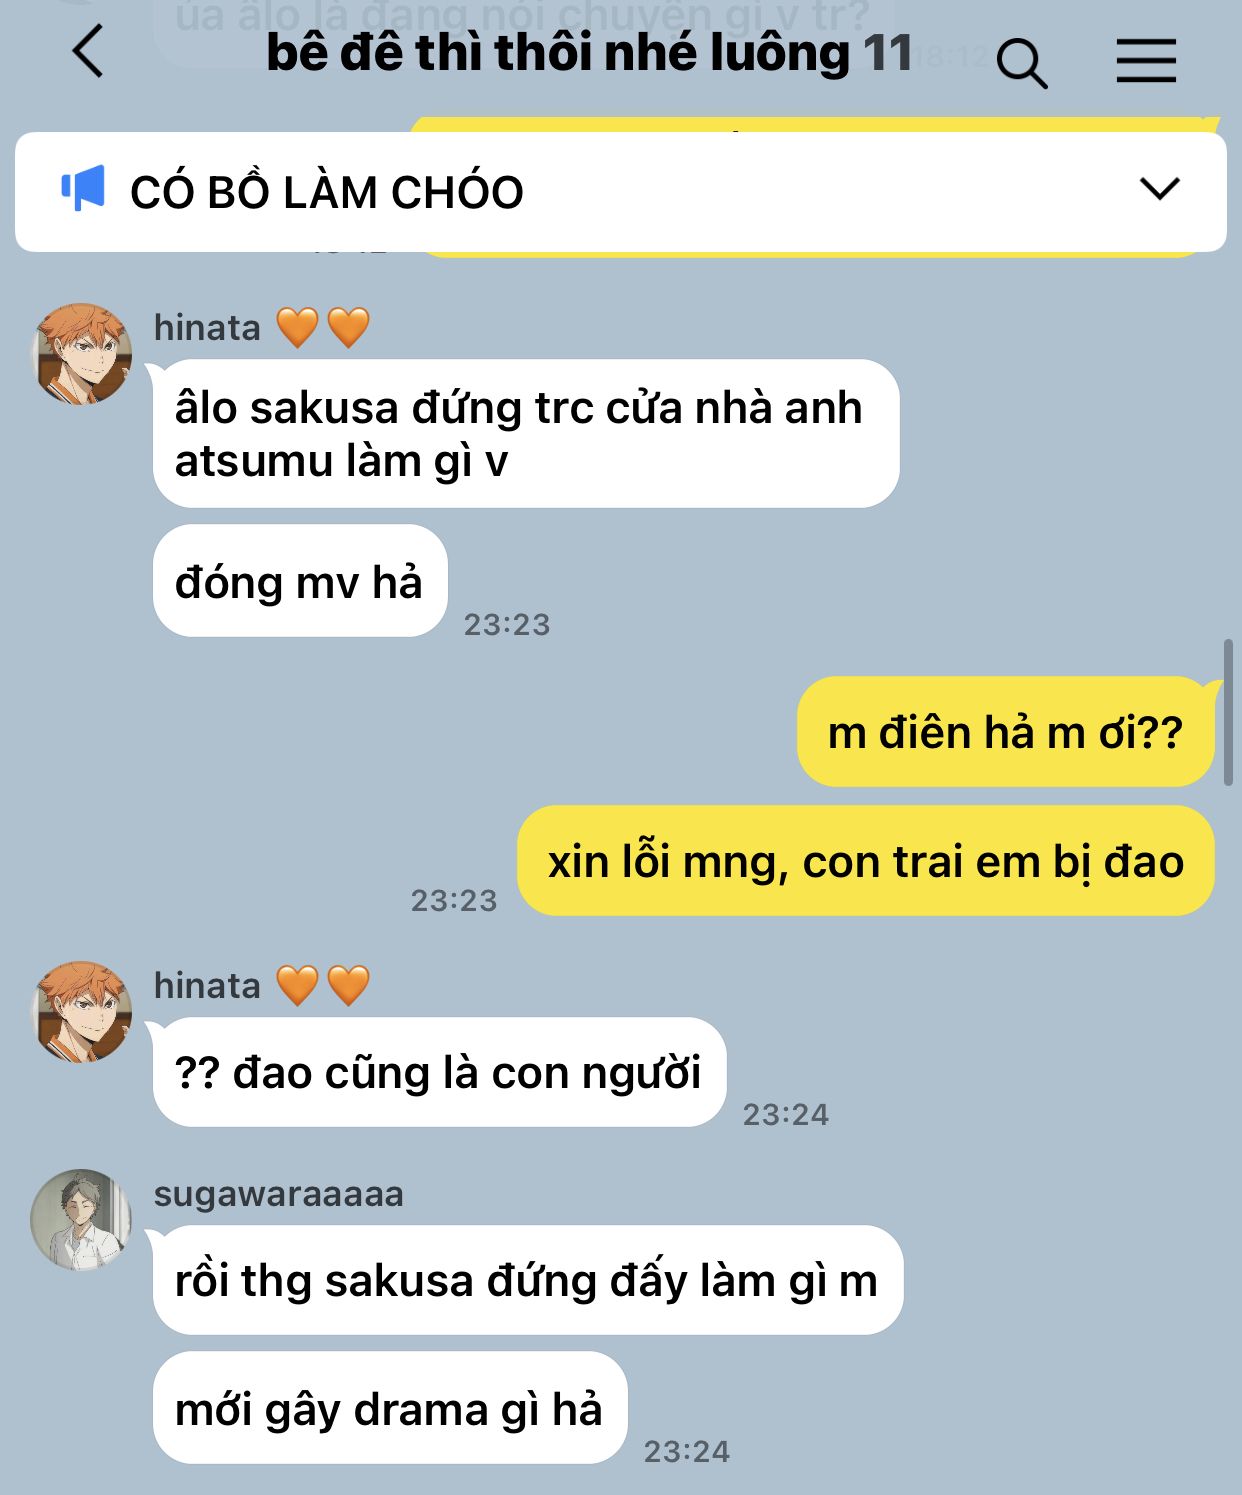The width and height of the screenshot is (1242, 1495).
Task: Select bubble 'rồi thg sakusa đứng đấy làm gì m'
Action: [x=528, y=1280]
